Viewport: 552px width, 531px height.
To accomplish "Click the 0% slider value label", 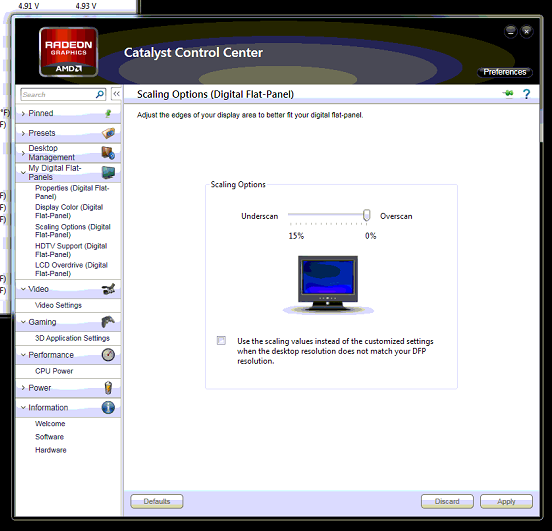I will click(x=370, y=236).
